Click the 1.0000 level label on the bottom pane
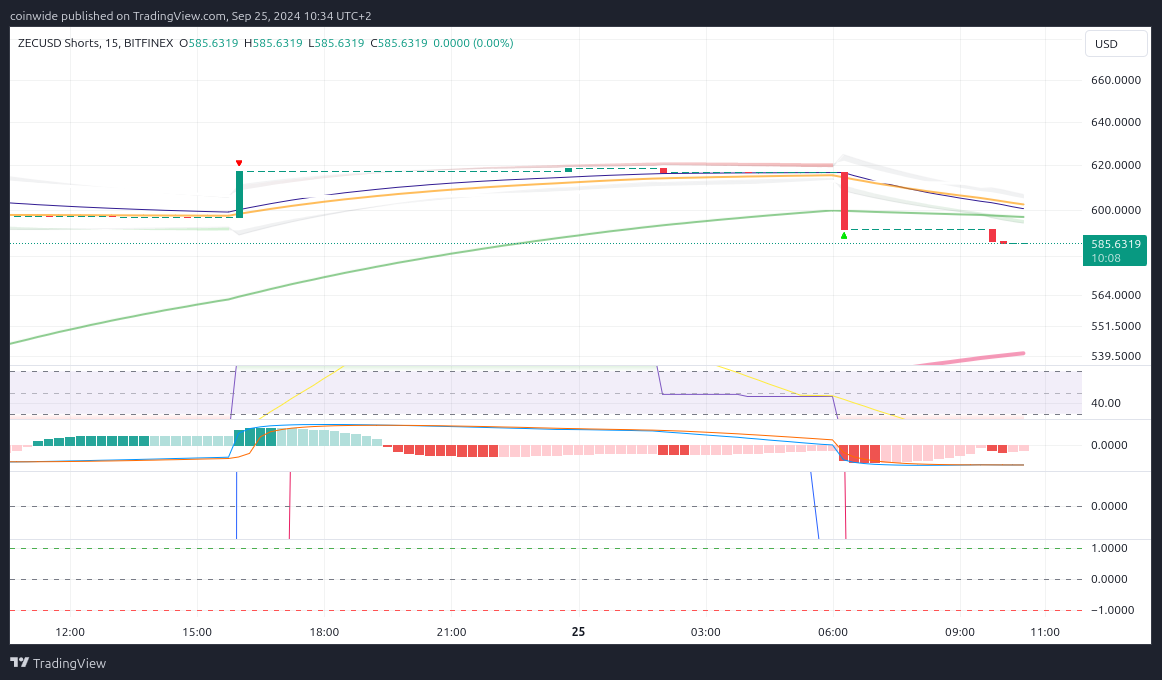Image resolution: width=1162 pixels, height=680 pixels. pos(1109,548)
